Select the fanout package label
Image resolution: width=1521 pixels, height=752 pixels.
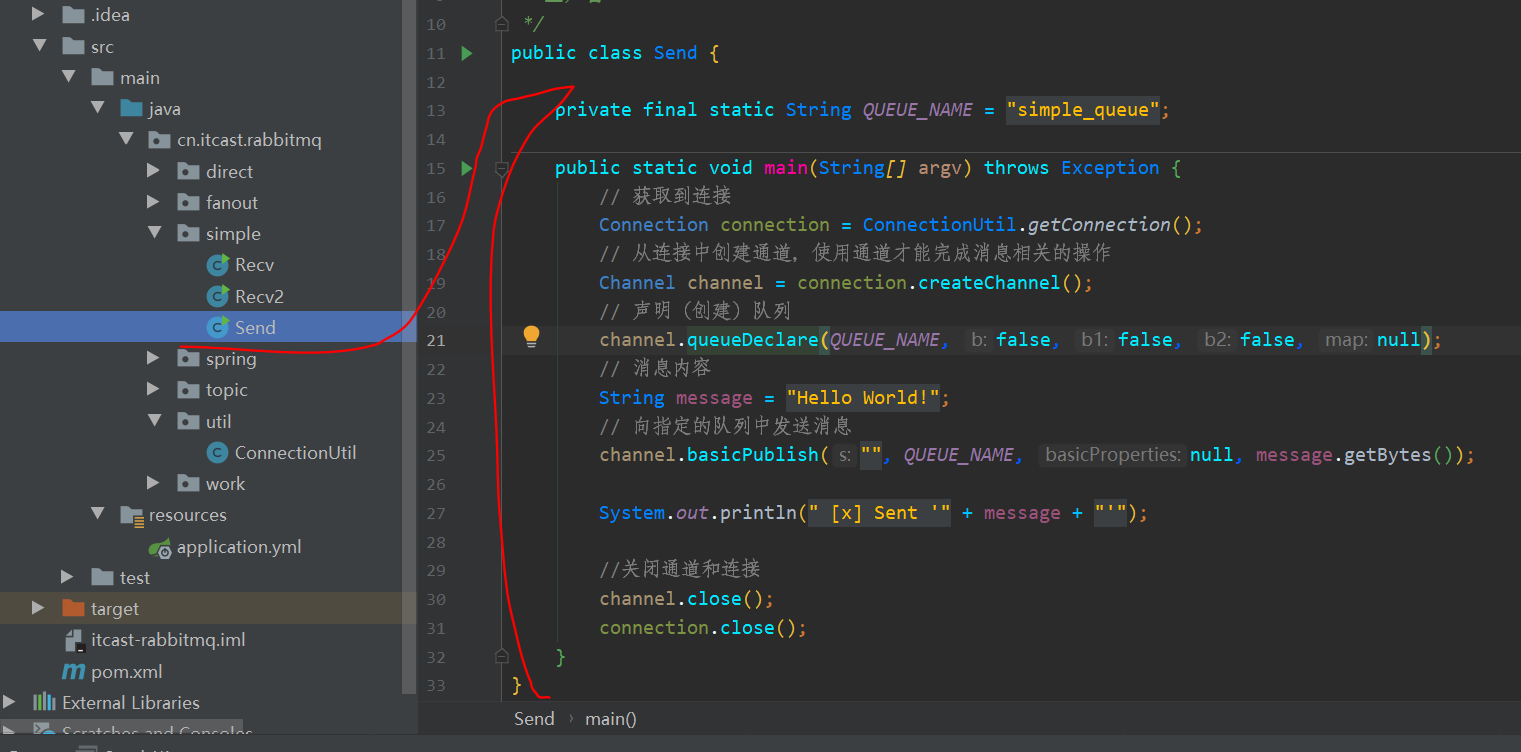click(232, 202)
